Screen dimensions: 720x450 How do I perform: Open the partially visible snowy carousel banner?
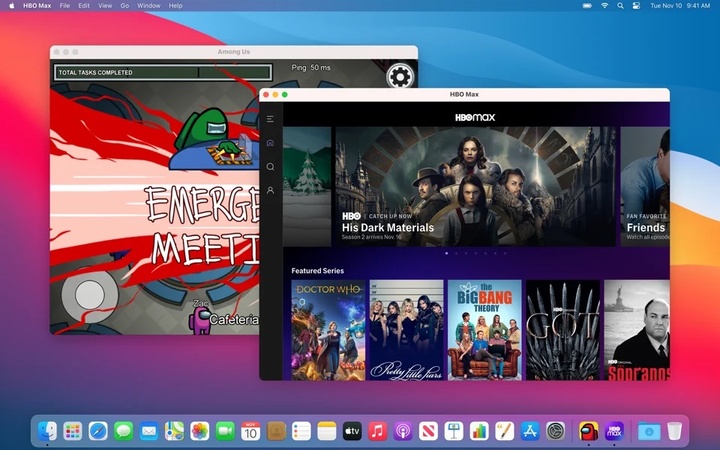307,186
